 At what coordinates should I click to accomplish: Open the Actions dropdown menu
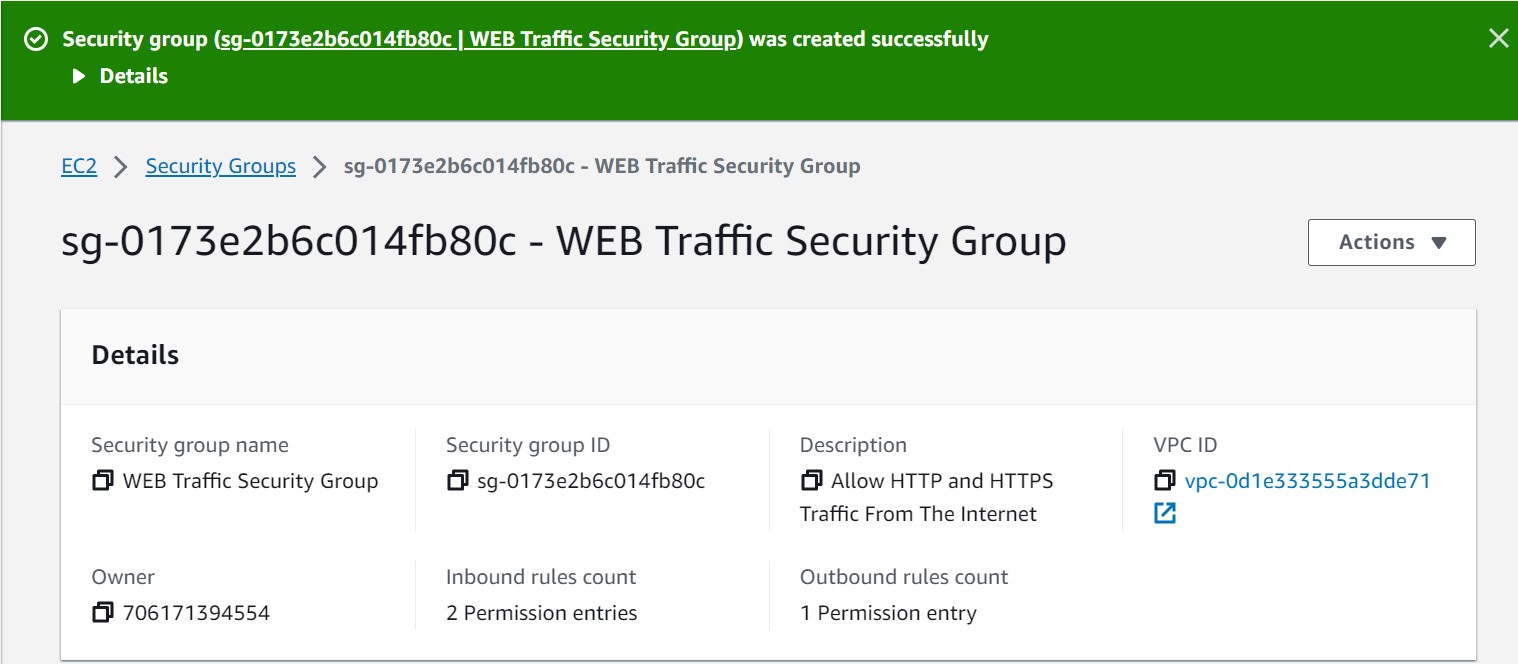point(1391,242)
